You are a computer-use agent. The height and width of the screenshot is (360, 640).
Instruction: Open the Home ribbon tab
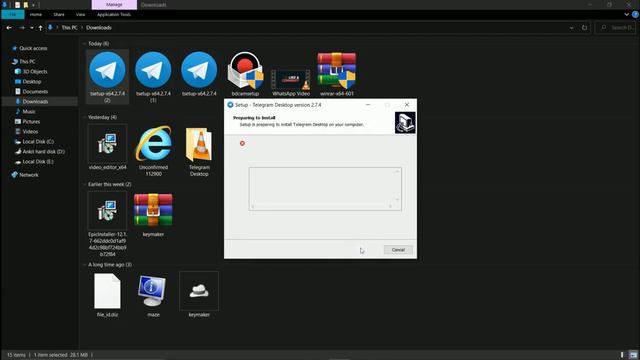point(36,14)
